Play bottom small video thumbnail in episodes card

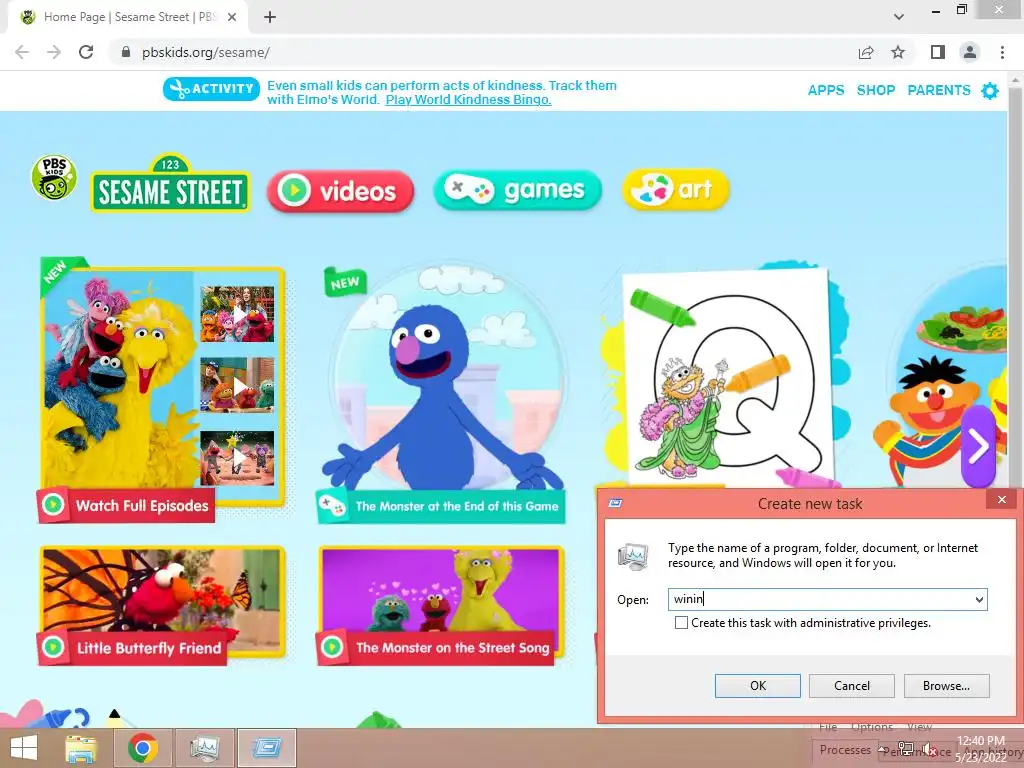[x=237, y=458]
